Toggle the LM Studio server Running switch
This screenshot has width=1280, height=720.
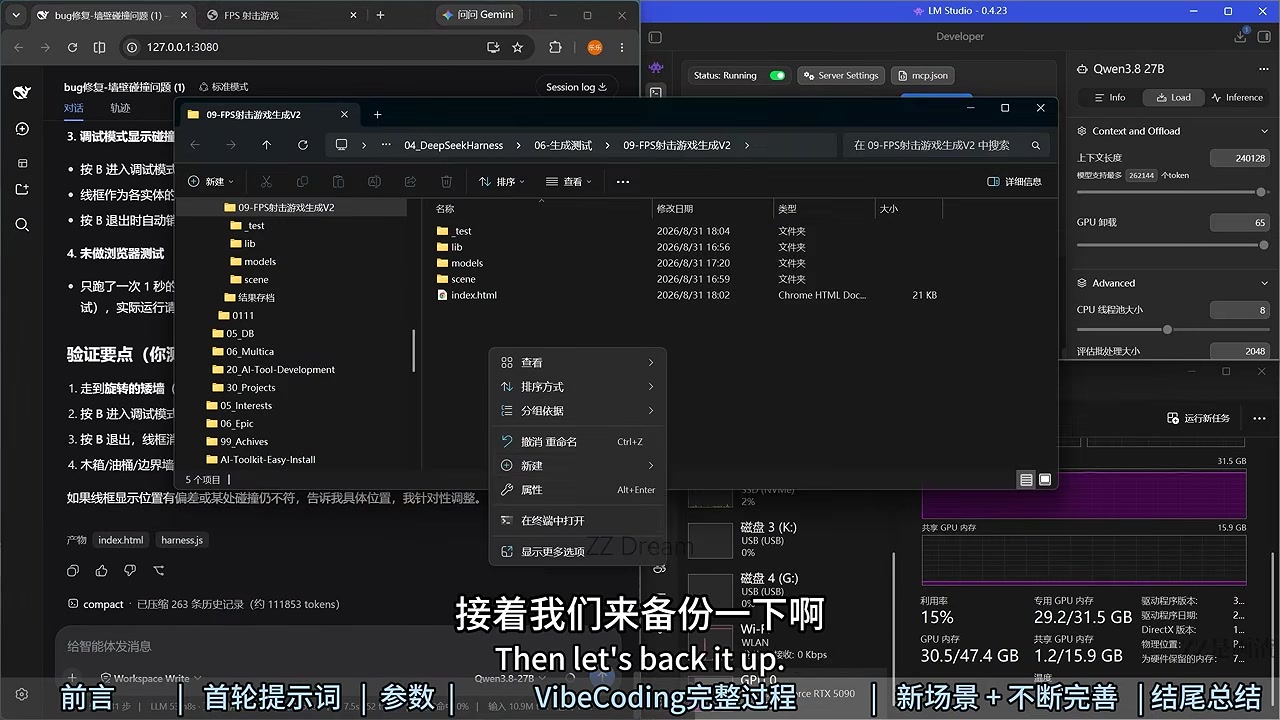pos(777,76)
